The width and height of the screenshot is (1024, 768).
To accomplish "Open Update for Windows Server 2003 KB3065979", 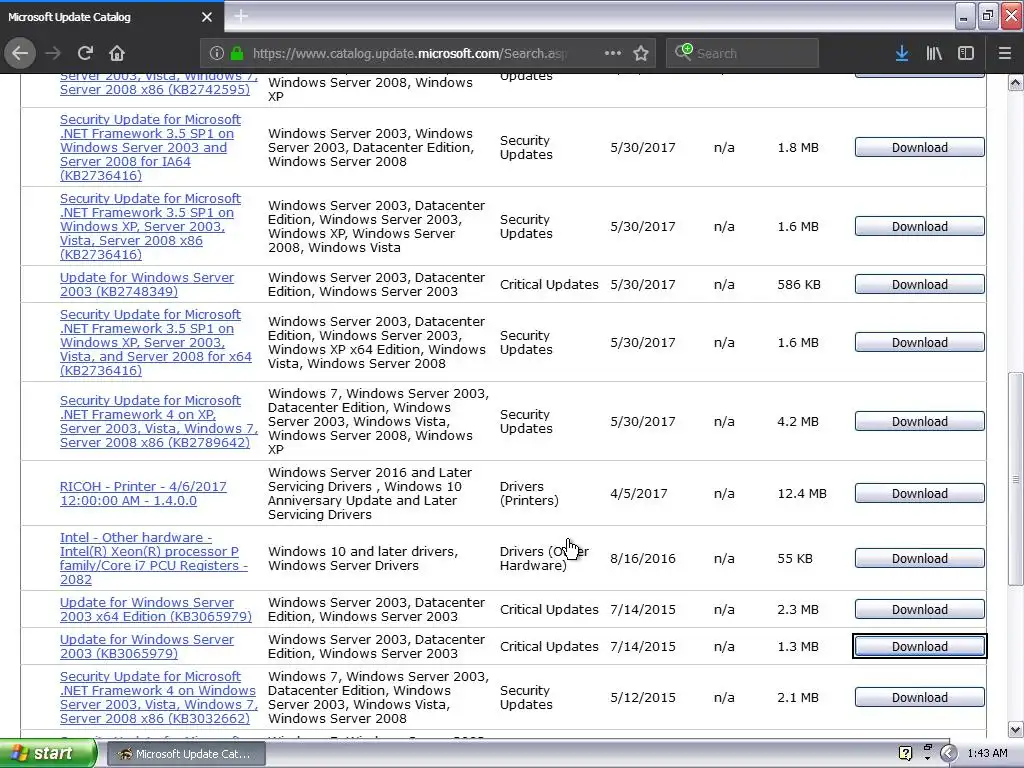I will [x=147, y=647].
